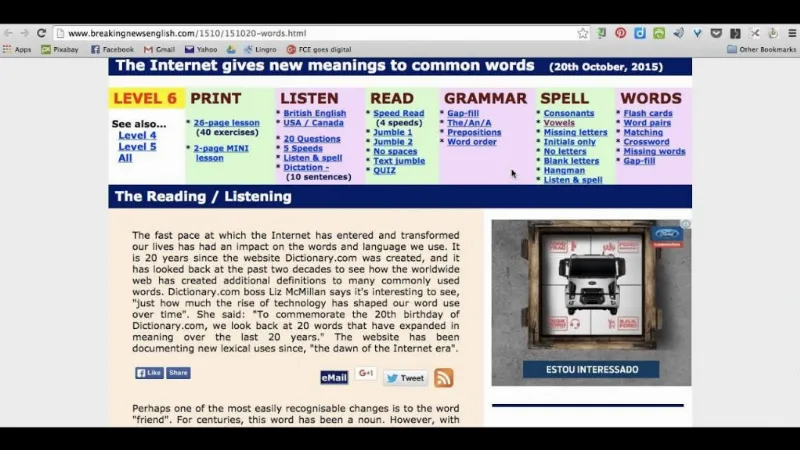Click the Pocket extension icon
Image resolution: width=800 pixels, height=450 pixels.
click(x=716, y=33)
